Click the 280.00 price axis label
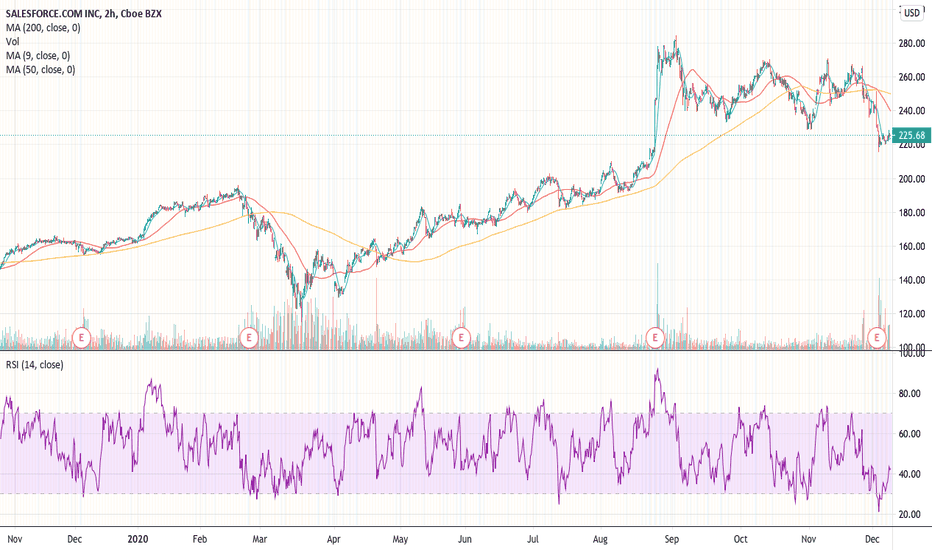This screenshot has width=932, height=550. point(912,43)
